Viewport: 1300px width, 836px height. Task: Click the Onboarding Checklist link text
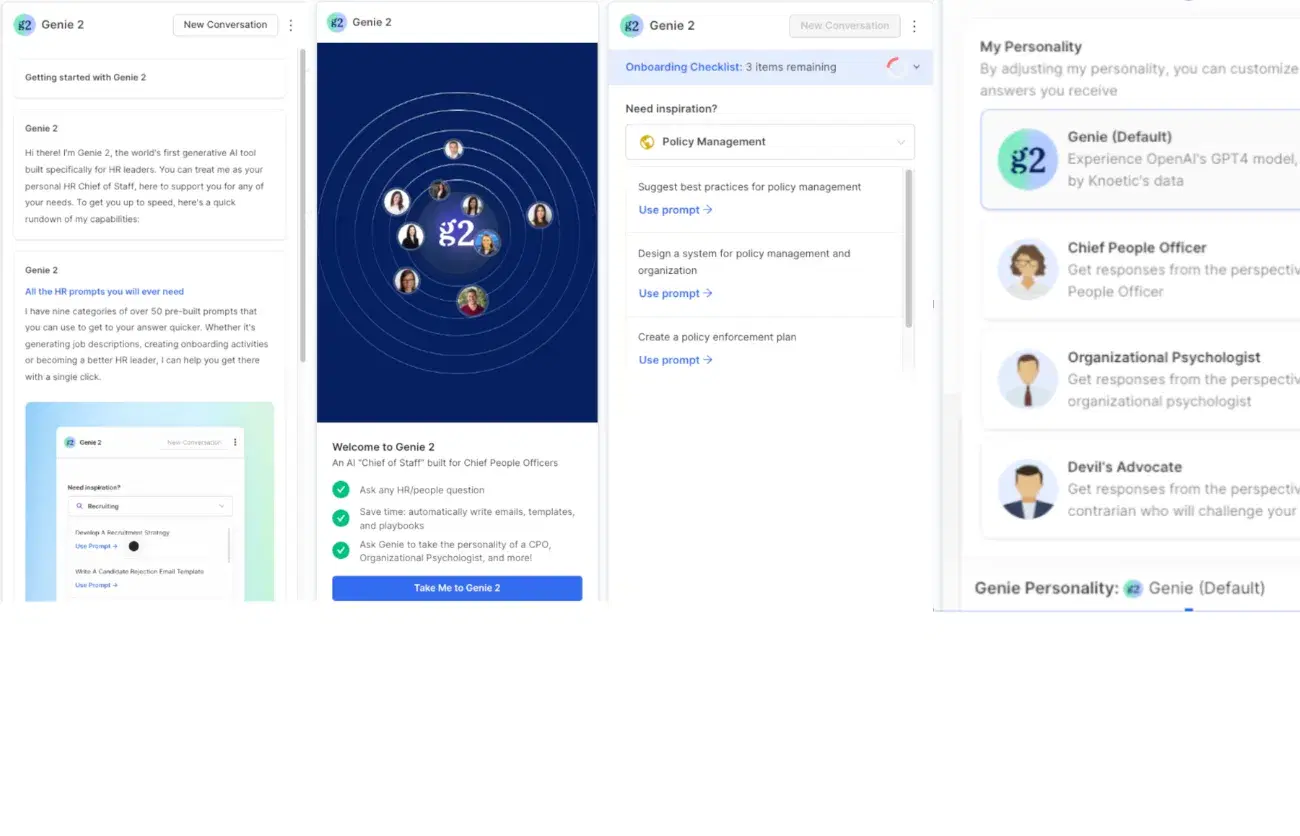point(684,67)
